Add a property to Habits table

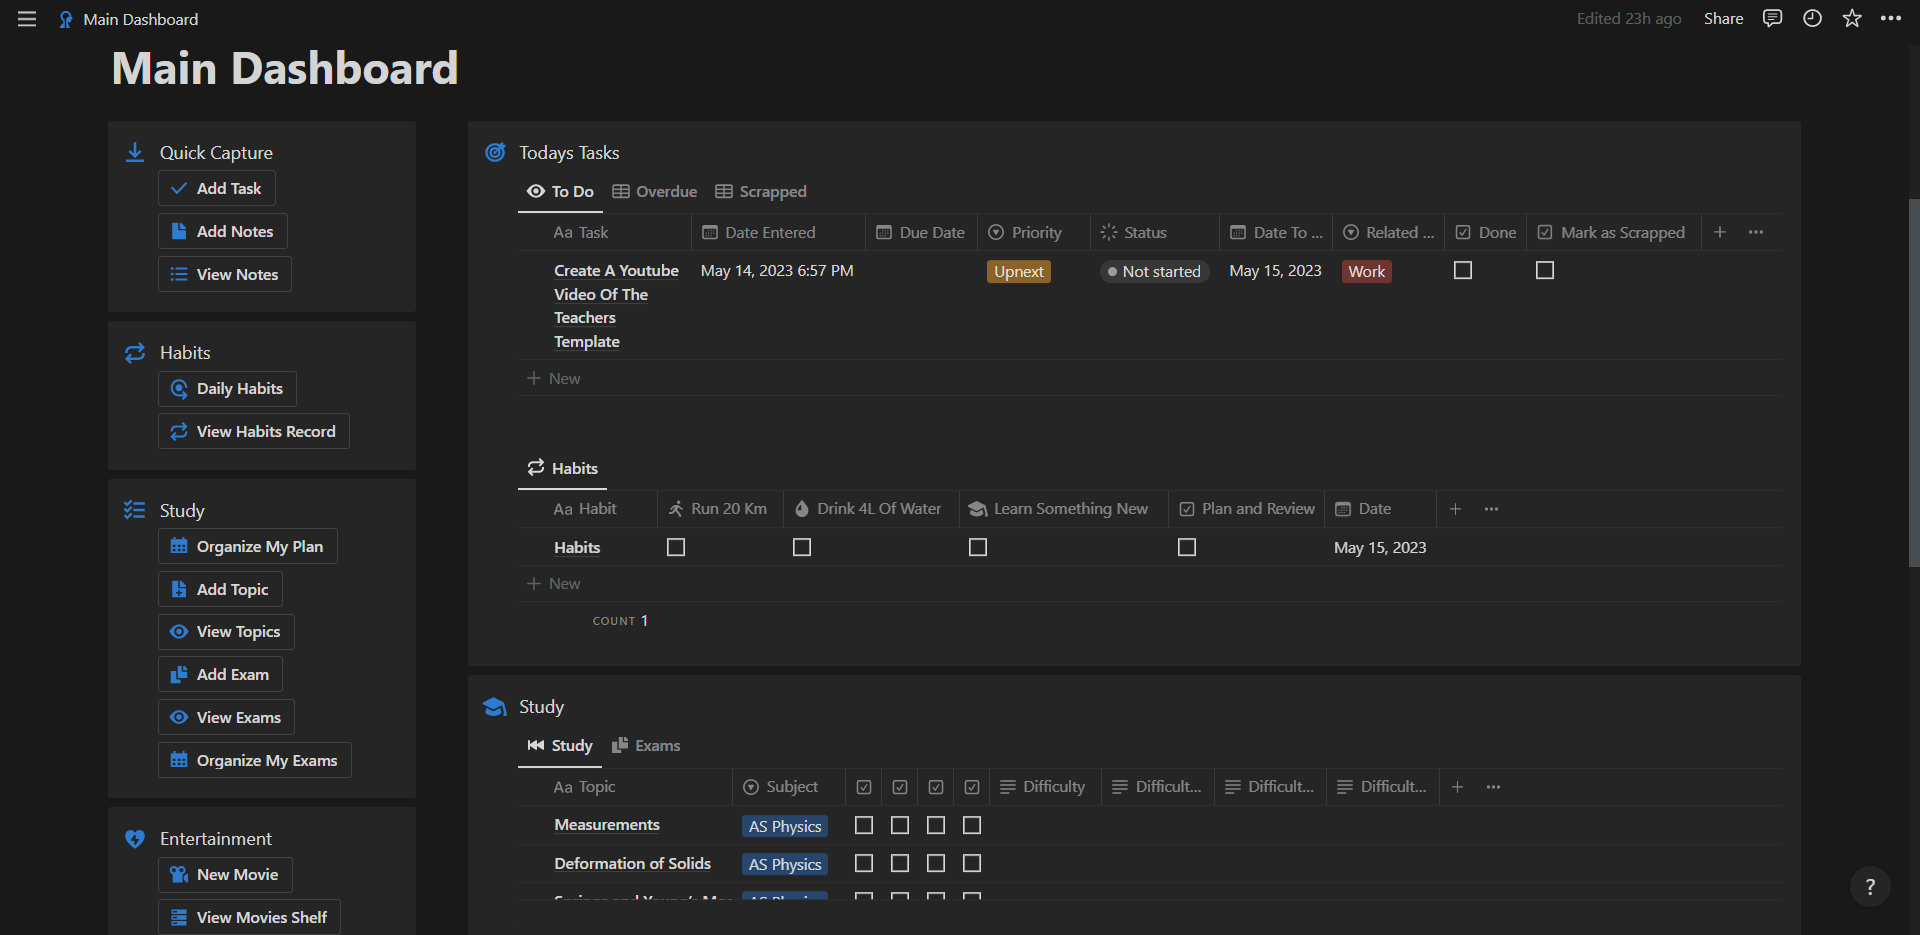(x=1456, y=509)
